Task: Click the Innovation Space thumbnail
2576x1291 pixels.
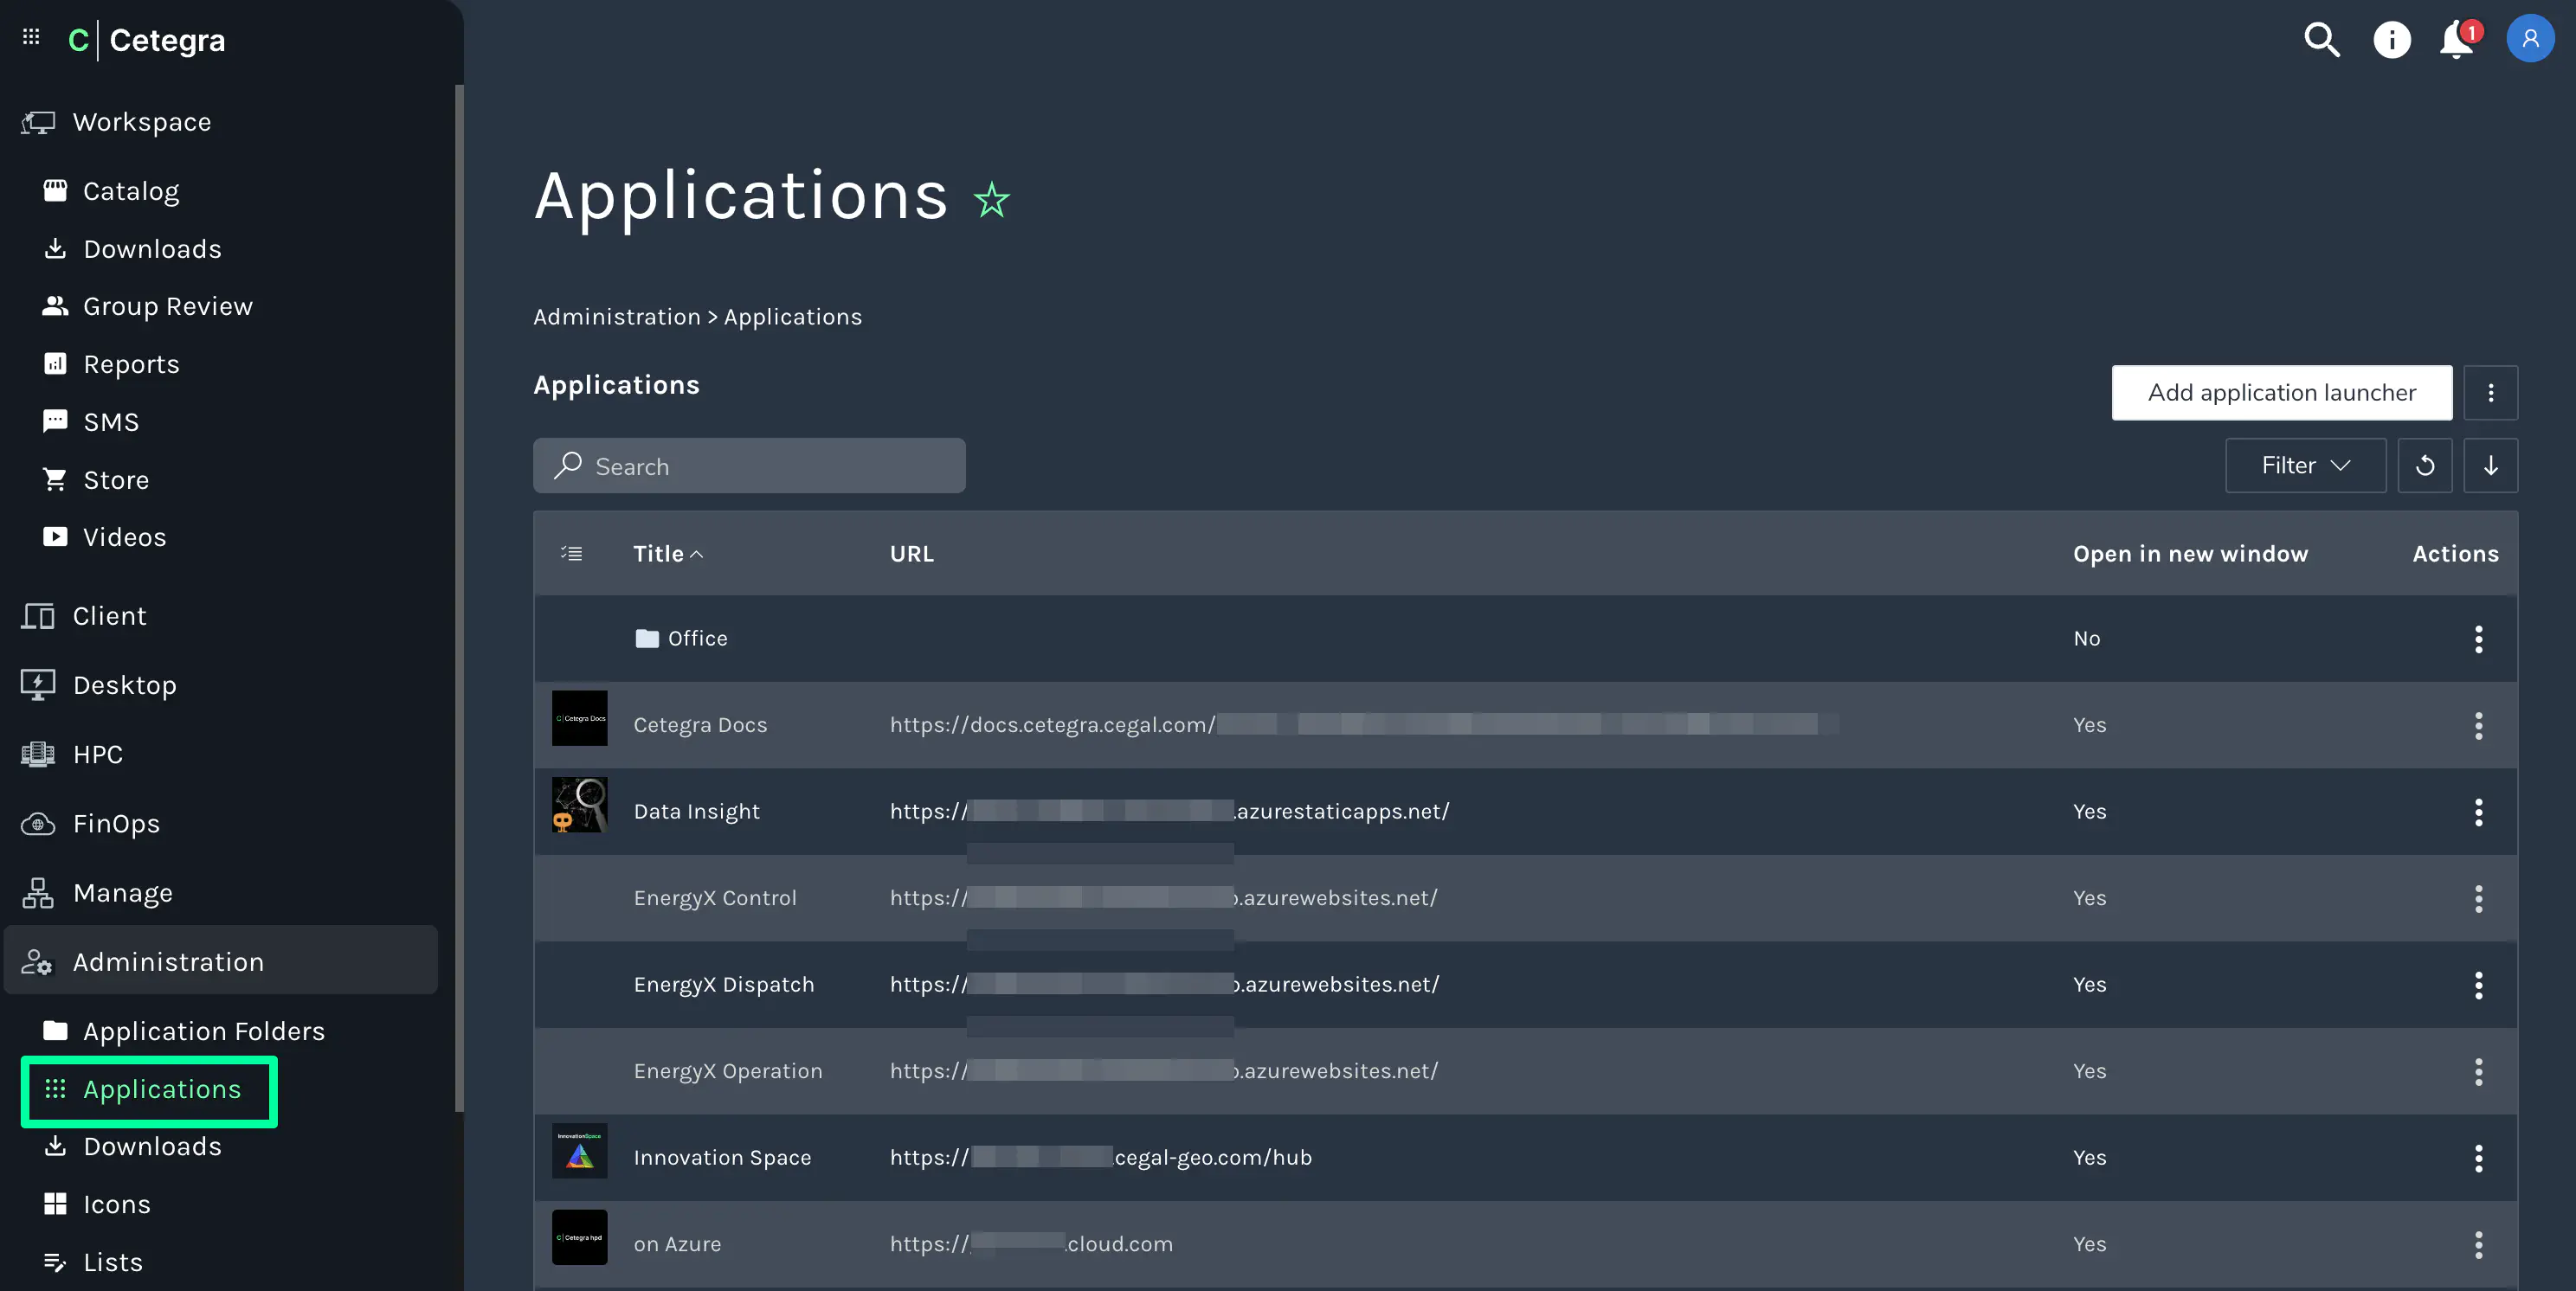Action: (580, 1150)
